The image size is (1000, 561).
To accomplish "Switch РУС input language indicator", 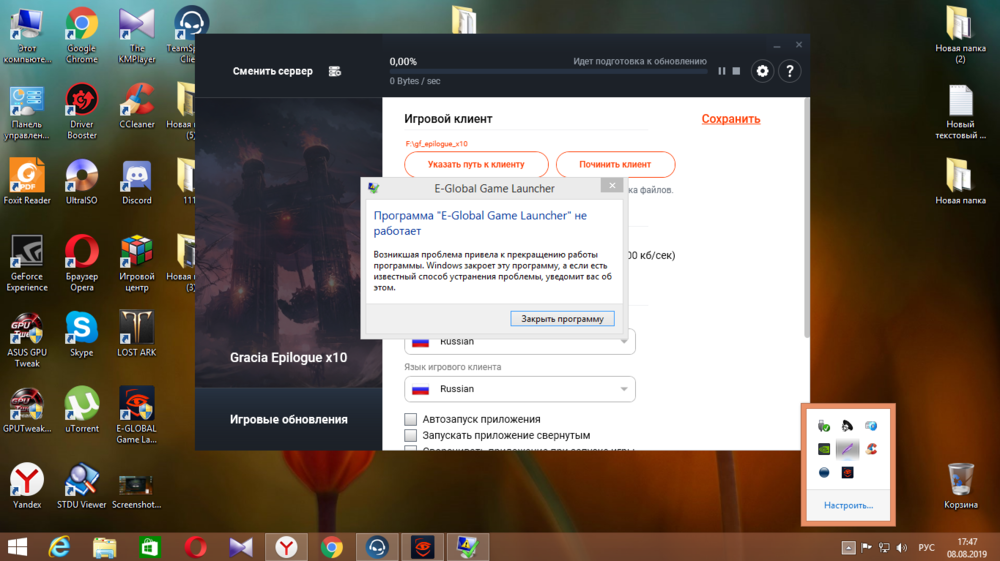I will [926, 548].
